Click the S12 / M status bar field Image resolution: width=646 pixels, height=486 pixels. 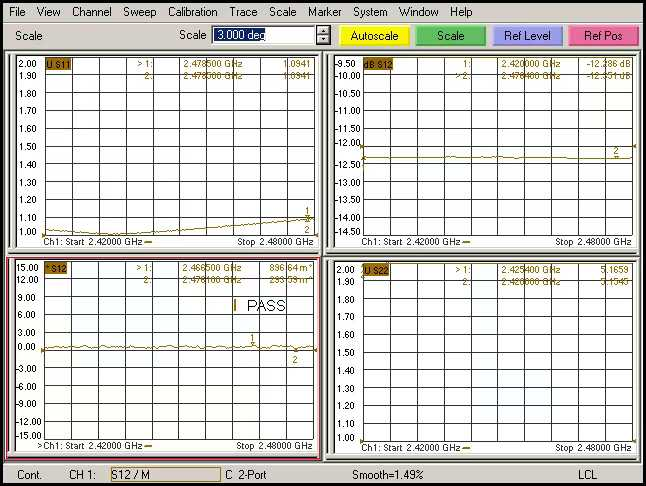pos(164,474)
